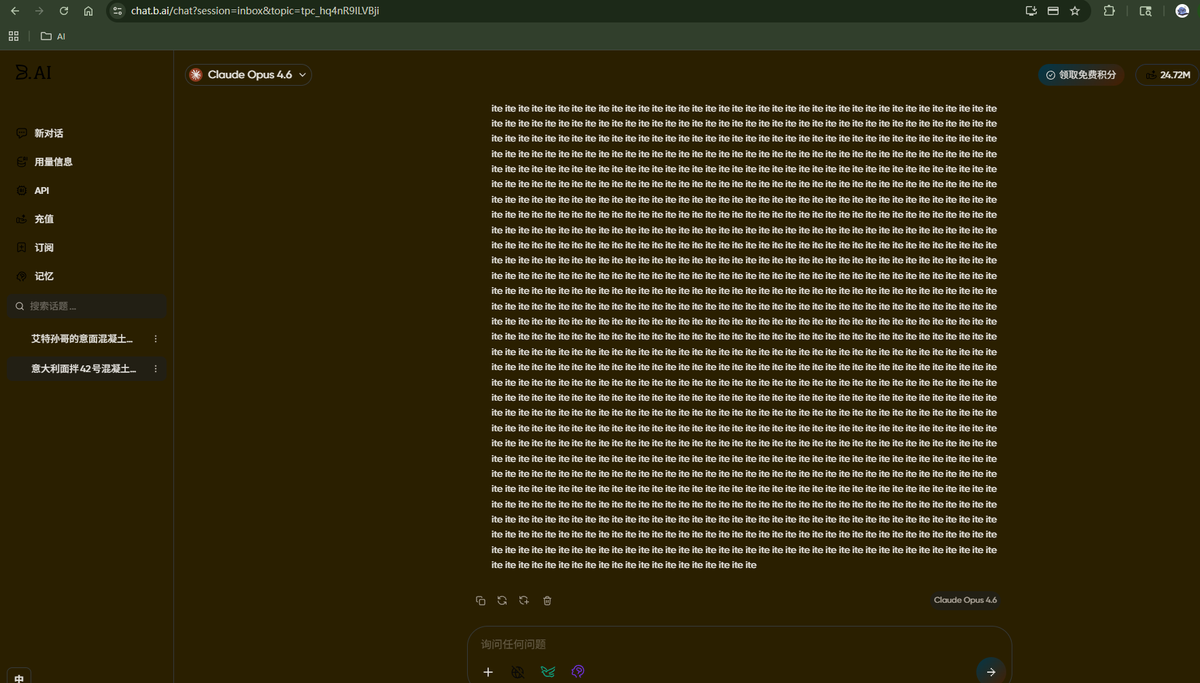Open conversation 意大利面拌42号混凝土
Viewport: 1200px width, 683px height.
click(x=83, y=369)
